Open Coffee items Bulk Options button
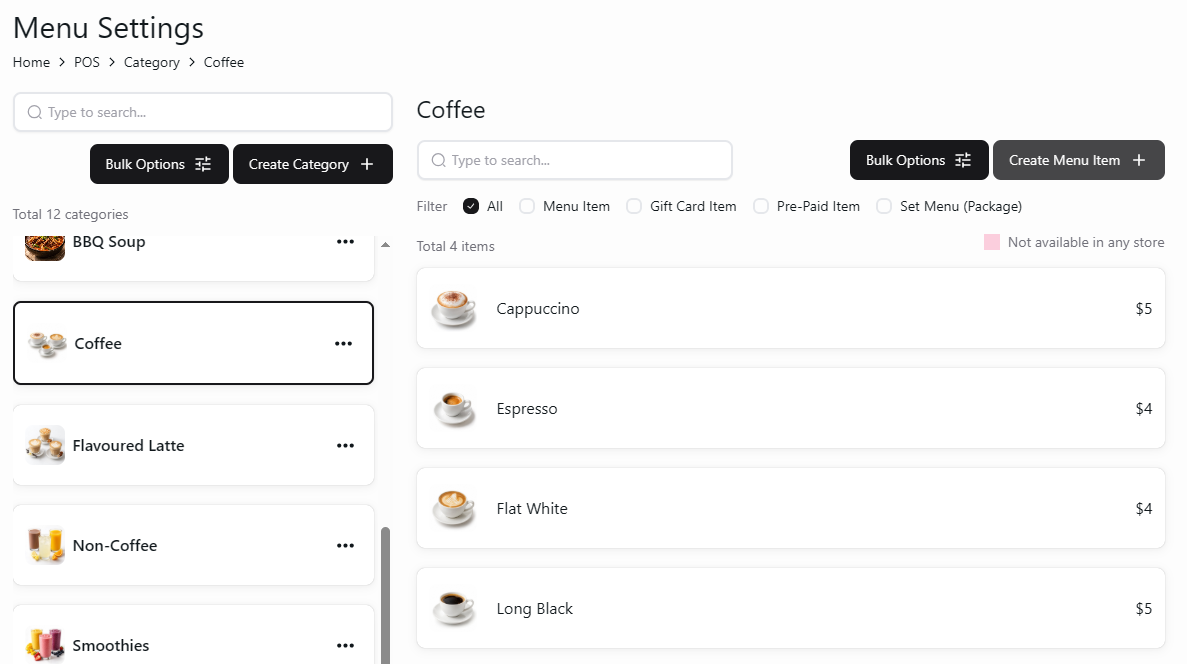 coord(919,160)
